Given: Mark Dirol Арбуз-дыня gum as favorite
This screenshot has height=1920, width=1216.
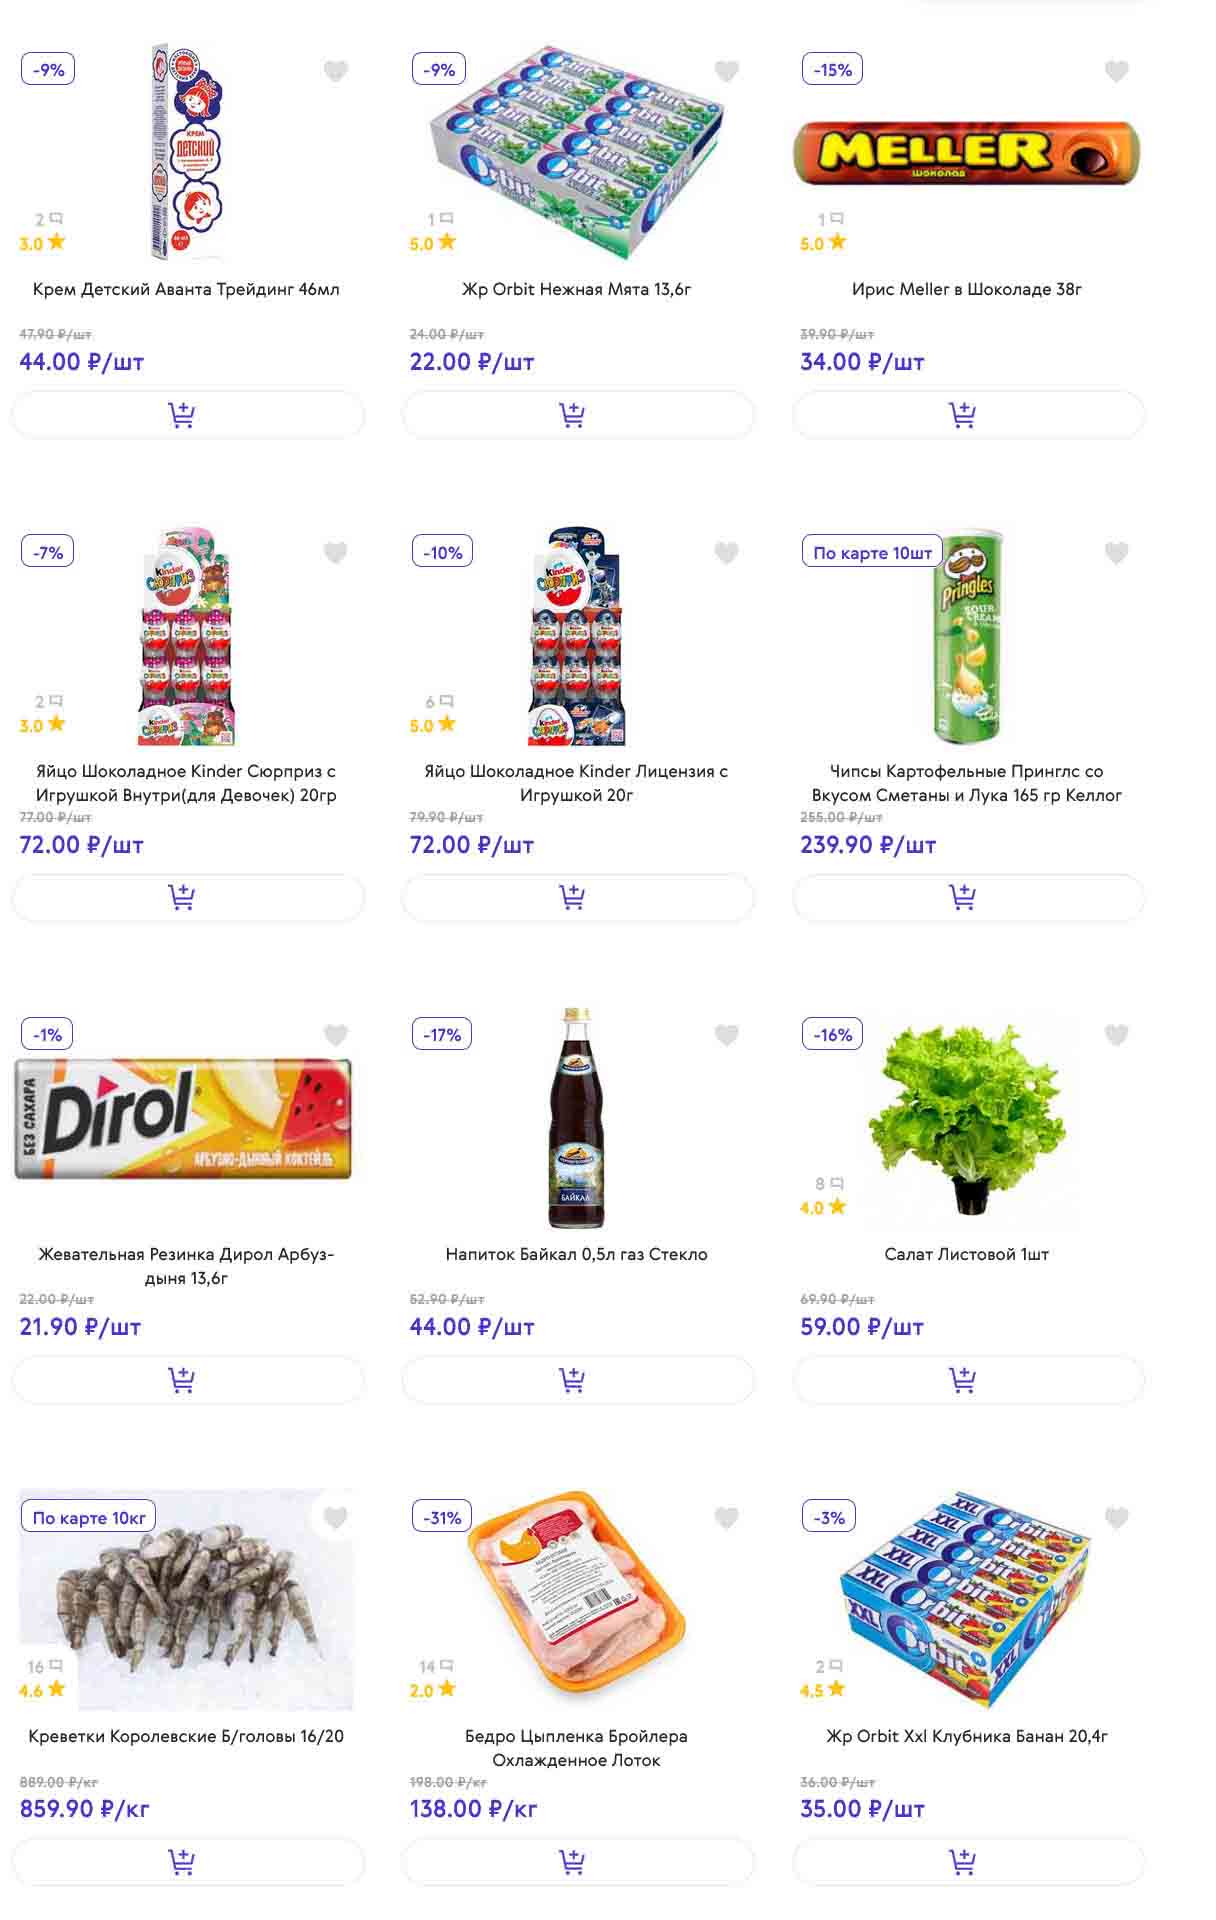Looking at the screenshot, I should click(x=336, y=1035).
